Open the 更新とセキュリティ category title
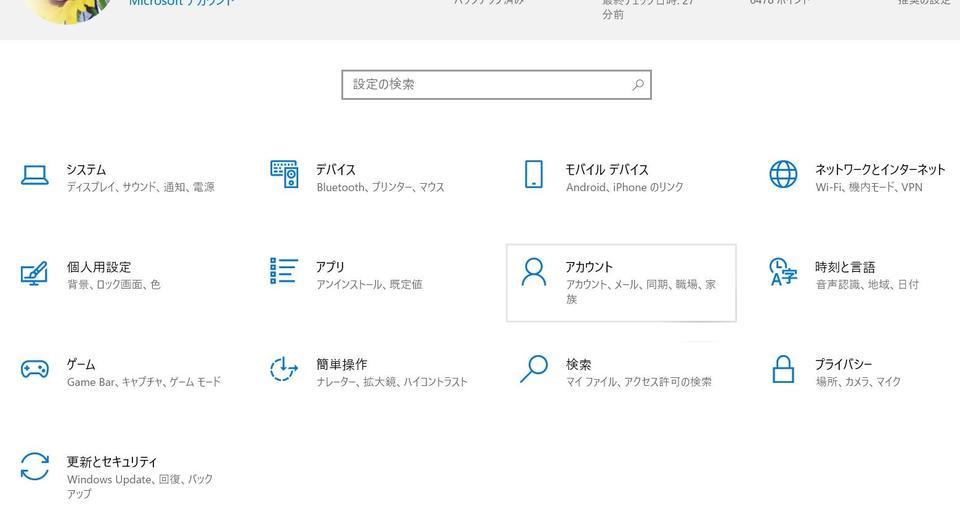960x508 pixels. pyautogui.click(x=111, y=461)
